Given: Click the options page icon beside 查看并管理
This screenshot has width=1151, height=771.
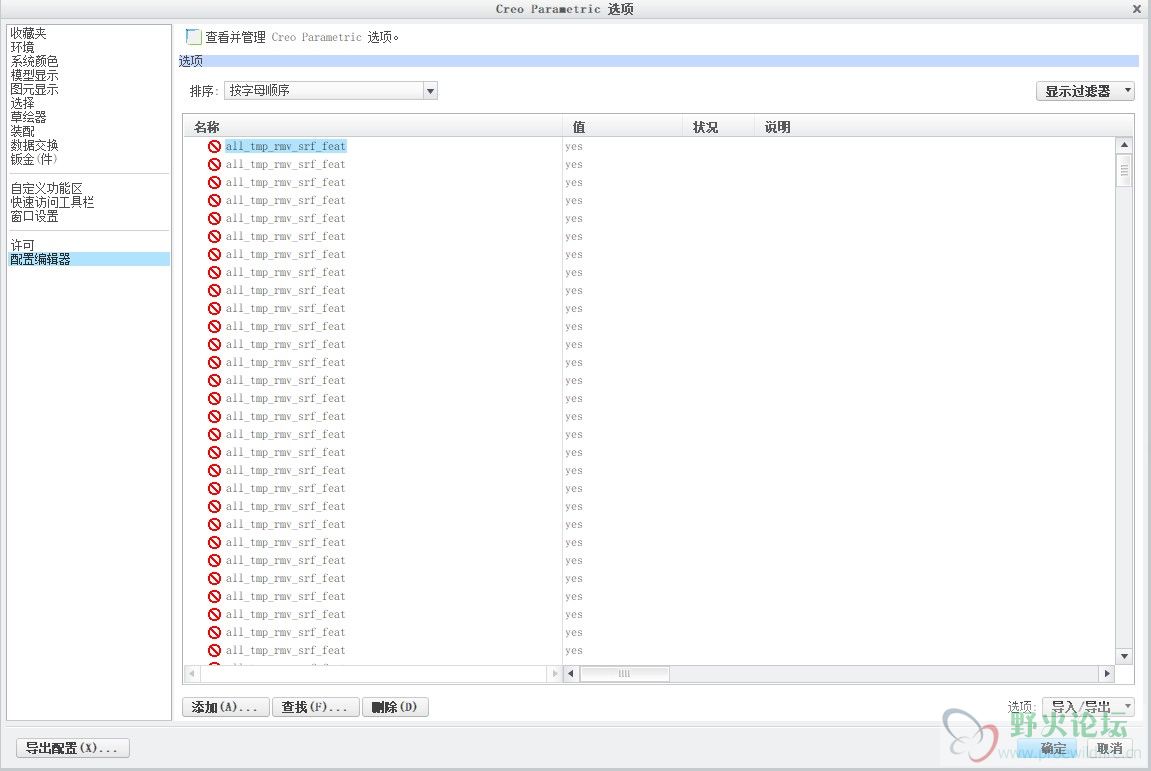Looking at the screenshot, I should 193,36.
